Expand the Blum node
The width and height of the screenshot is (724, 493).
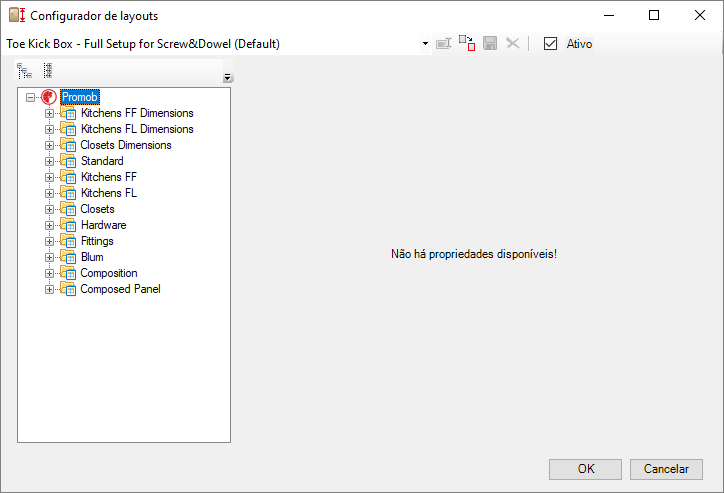tap(49, 258)
